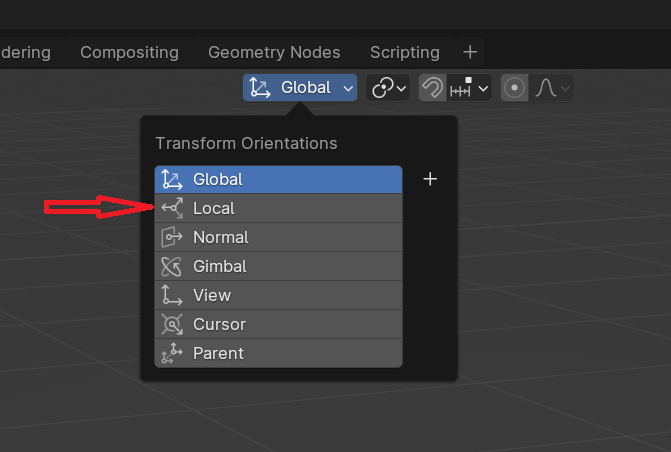The width and height of the screenshot is (671, 452).
Task: Open the Proportional Editing Falloff dropdown
Action: [552, 88]
